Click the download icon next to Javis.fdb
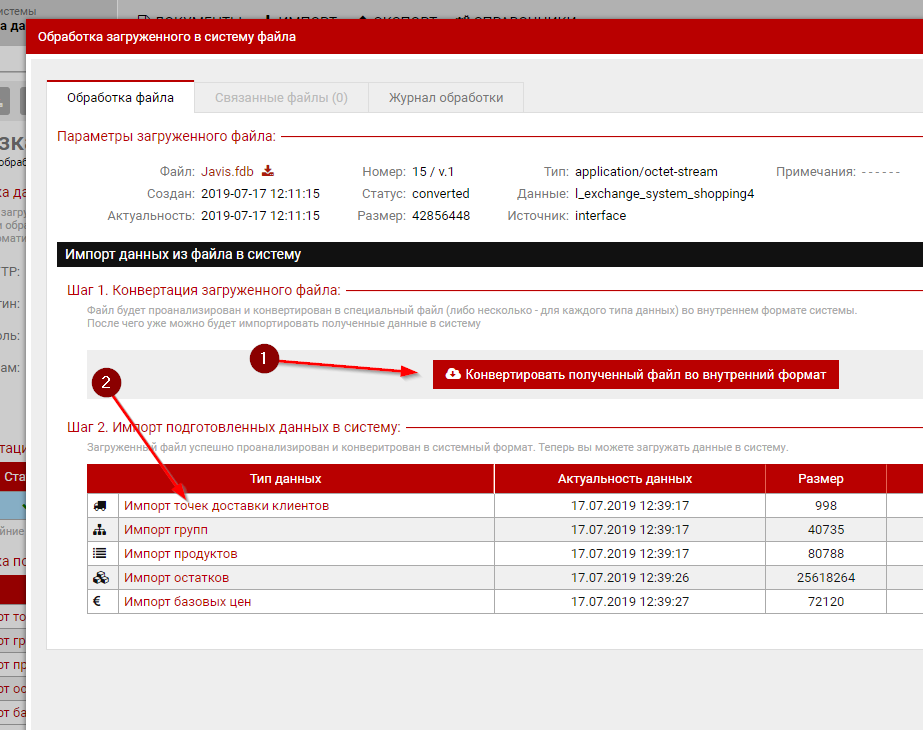This screenshot has height=730, width=923. tap(268, 171)
